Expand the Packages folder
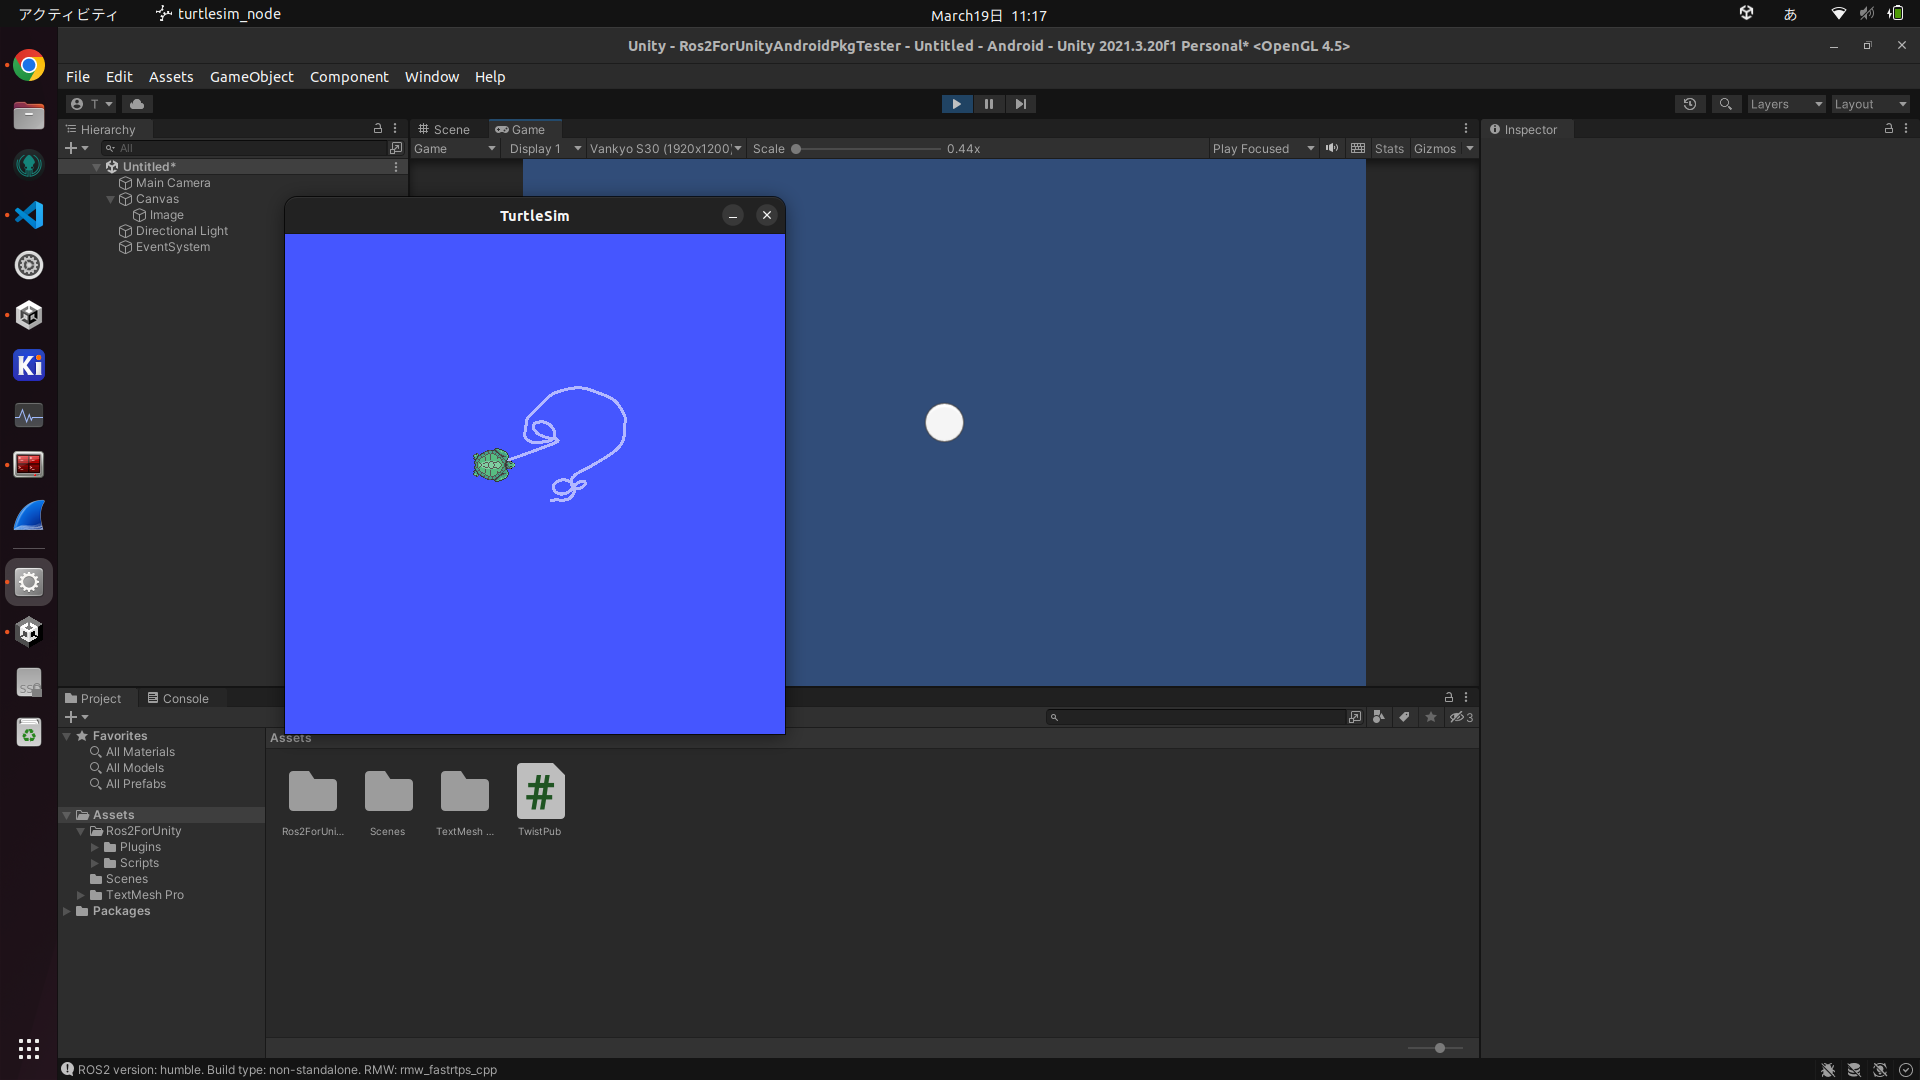Image resolution: width=1920 pixels, height=1080 pixels. [67, 911]
